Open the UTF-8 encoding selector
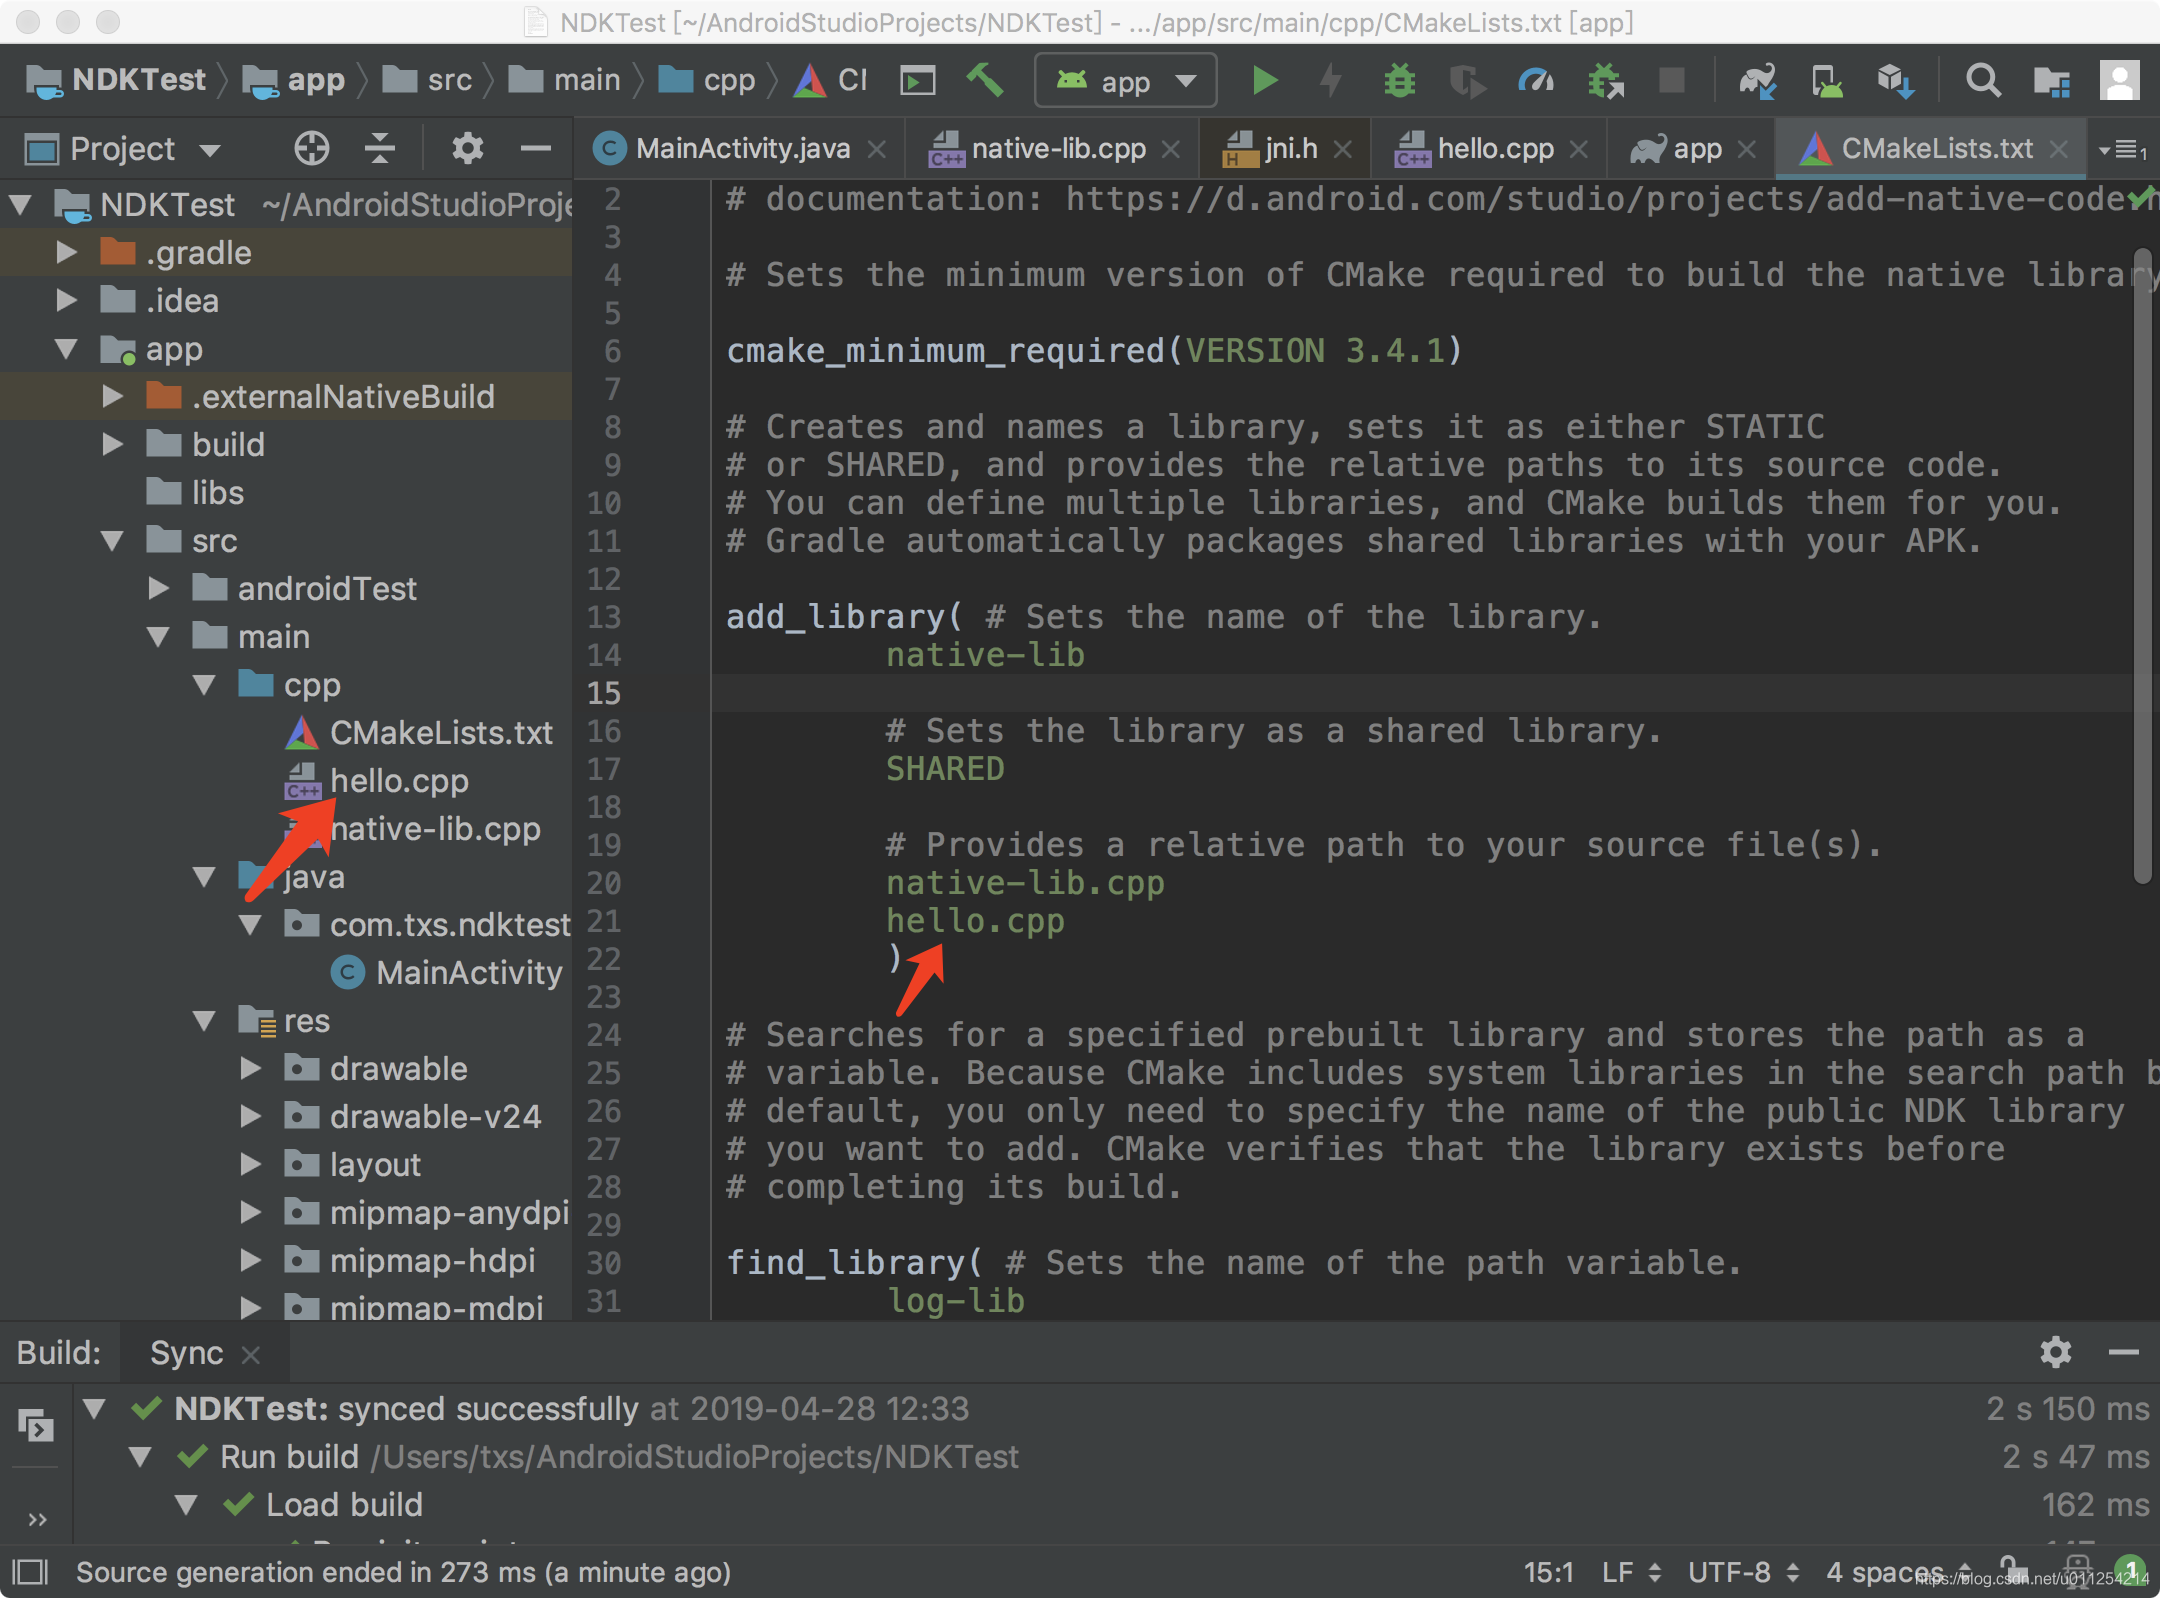Image resolution: width=2160 pixels, height=1598 pixels. pos(1743,1572)
